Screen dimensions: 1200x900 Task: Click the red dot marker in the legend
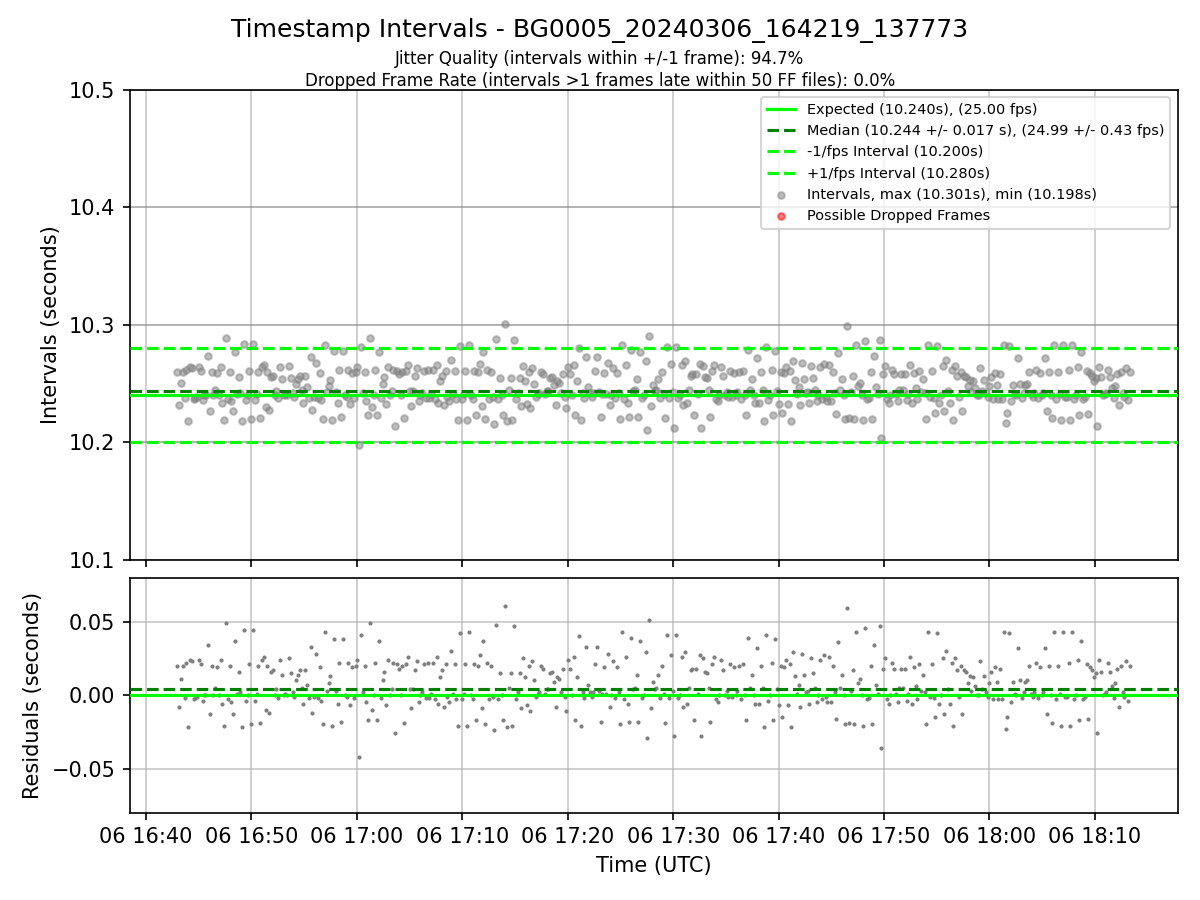[782, 215]
